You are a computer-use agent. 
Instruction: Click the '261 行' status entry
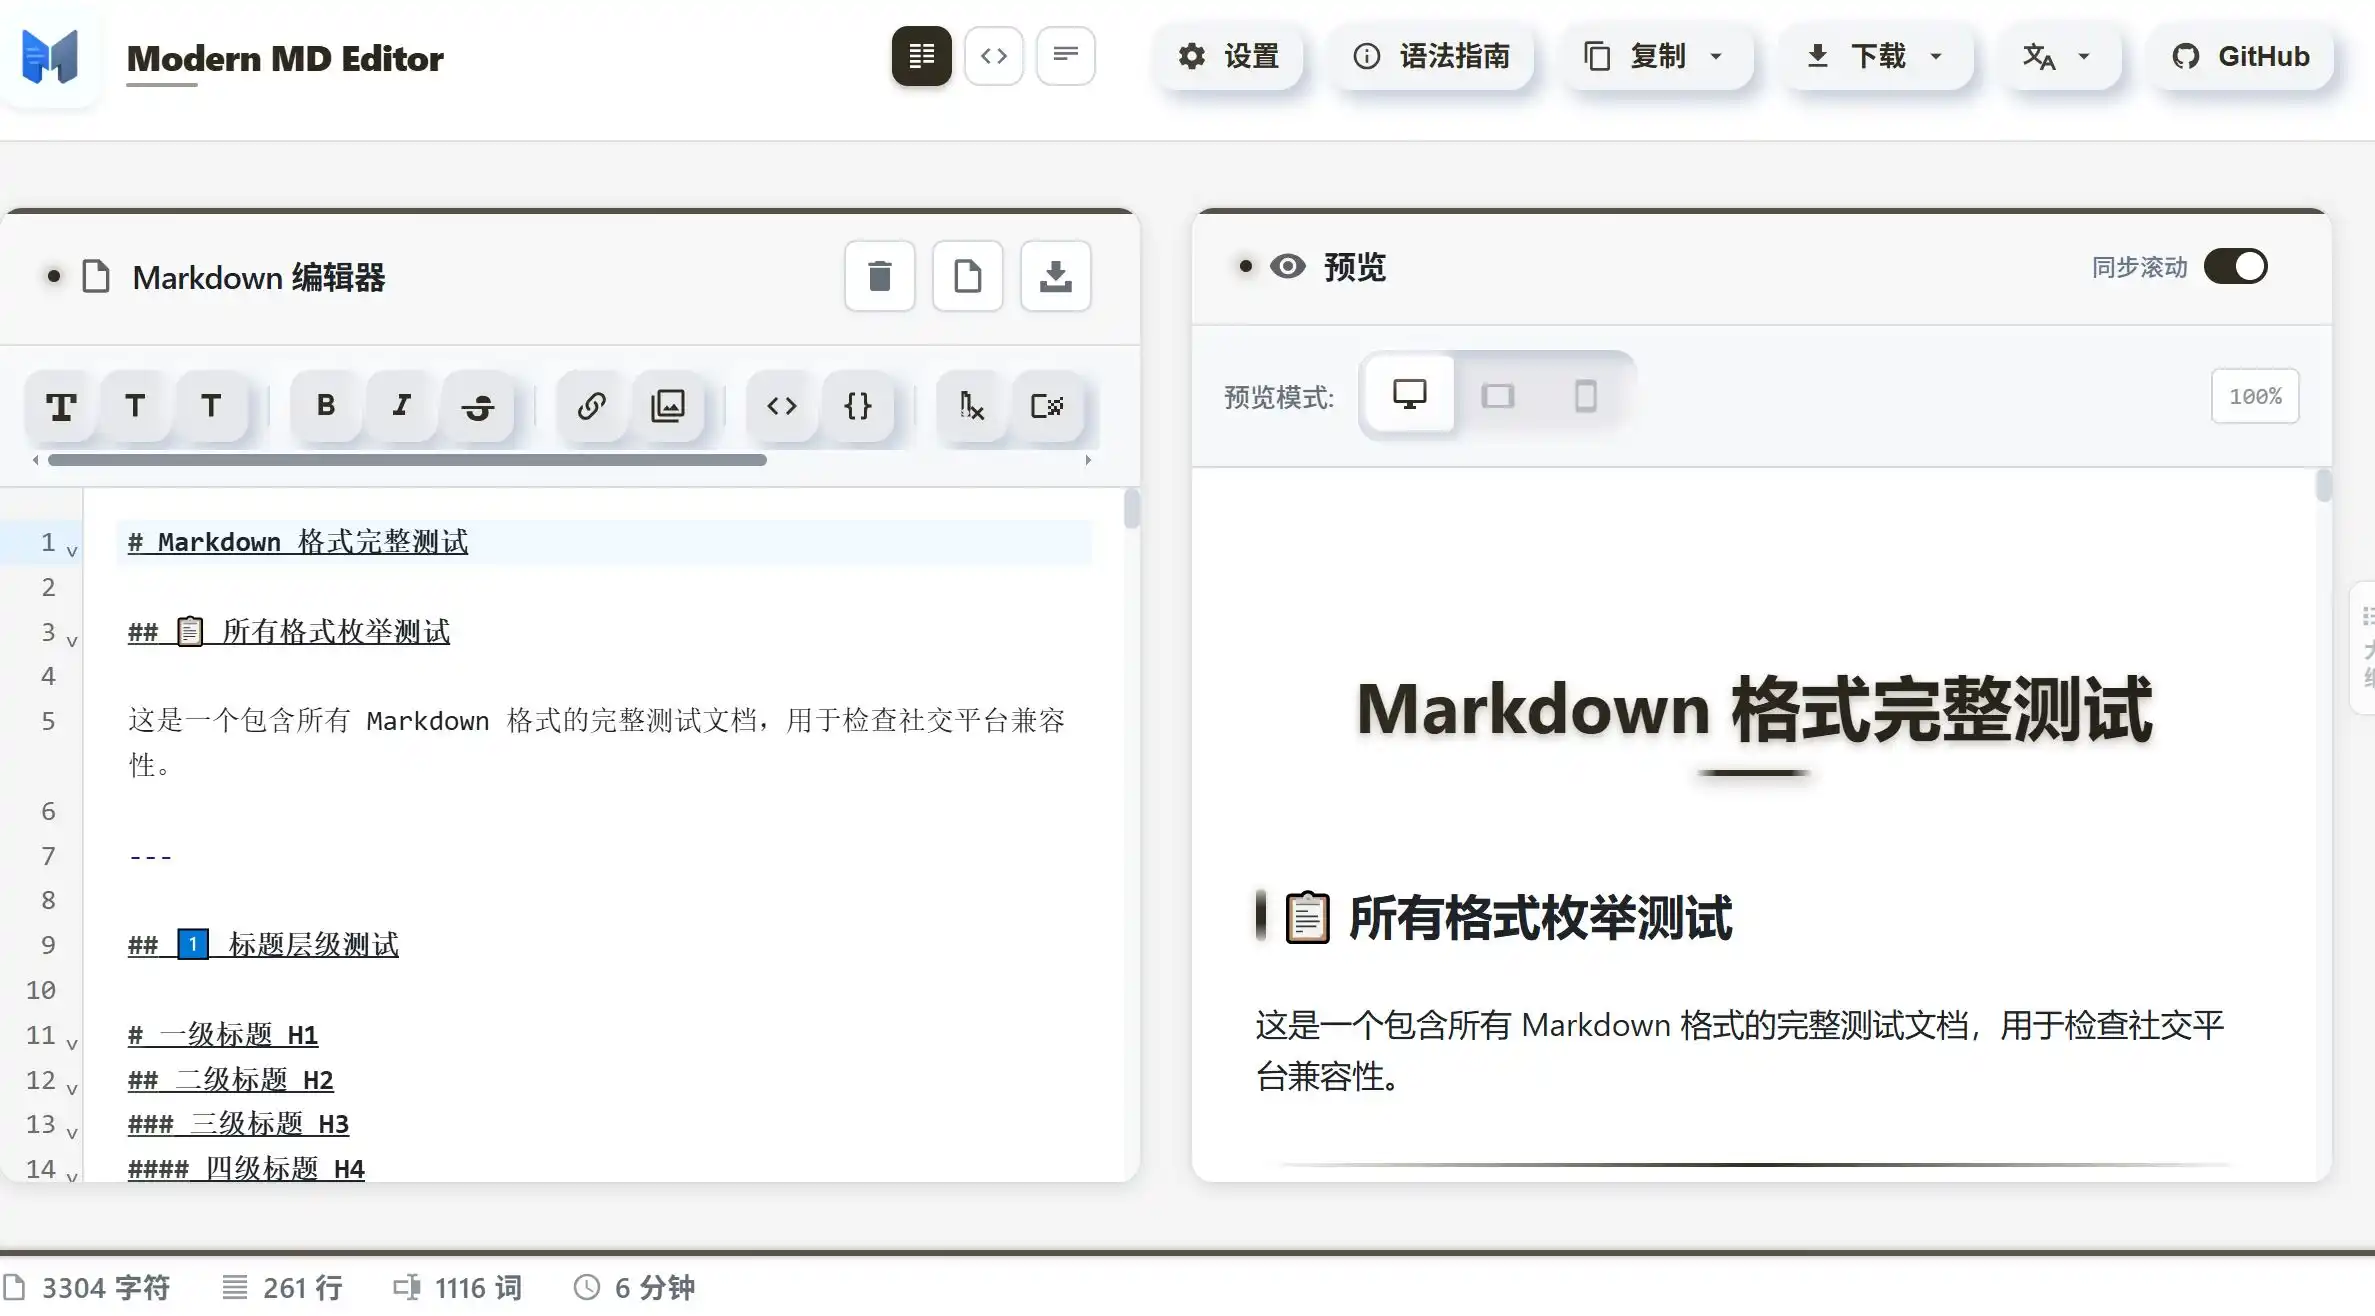[282, 1288]
